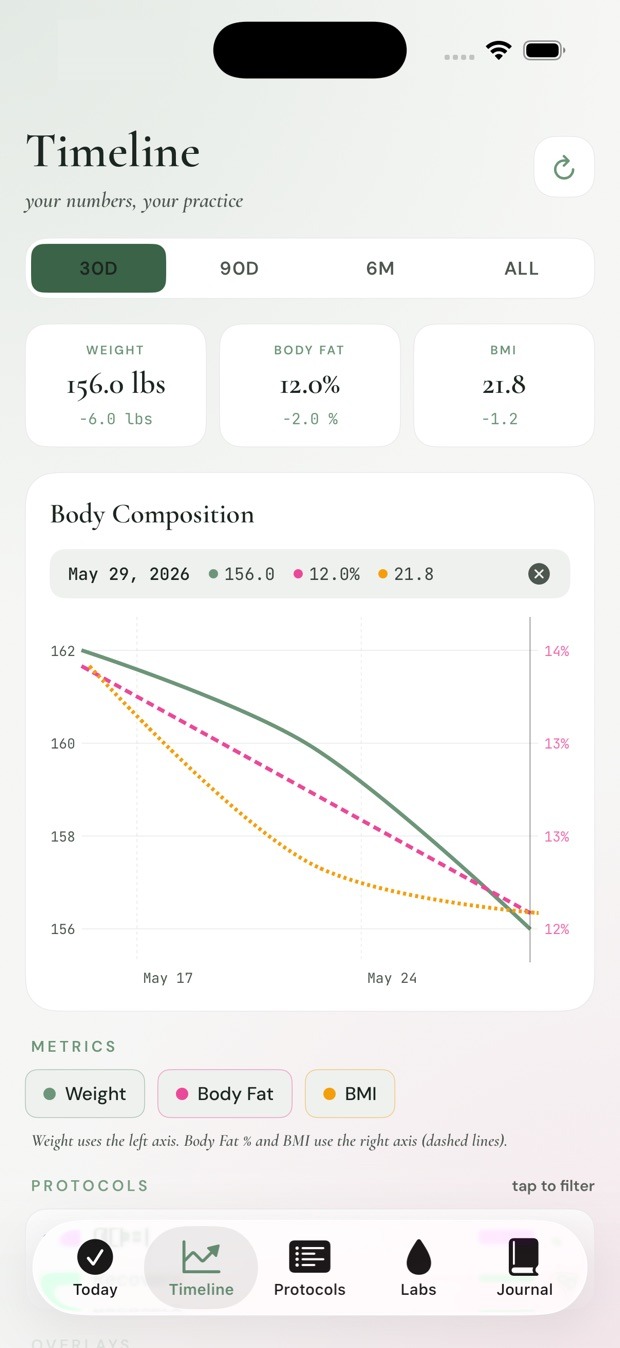This screenshot has height=1348, width=620.
Task: Open Journal book icon
Action: pyautogui.click(x=524, y=1256)
